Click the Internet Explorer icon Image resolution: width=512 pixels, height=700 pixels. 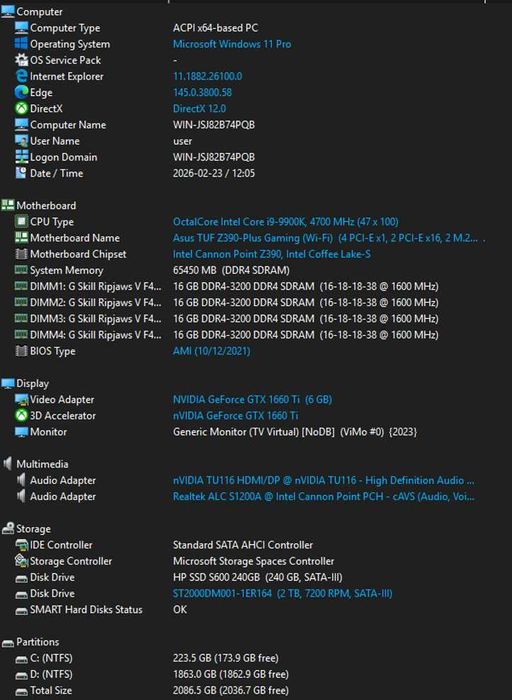pos(21,76)
